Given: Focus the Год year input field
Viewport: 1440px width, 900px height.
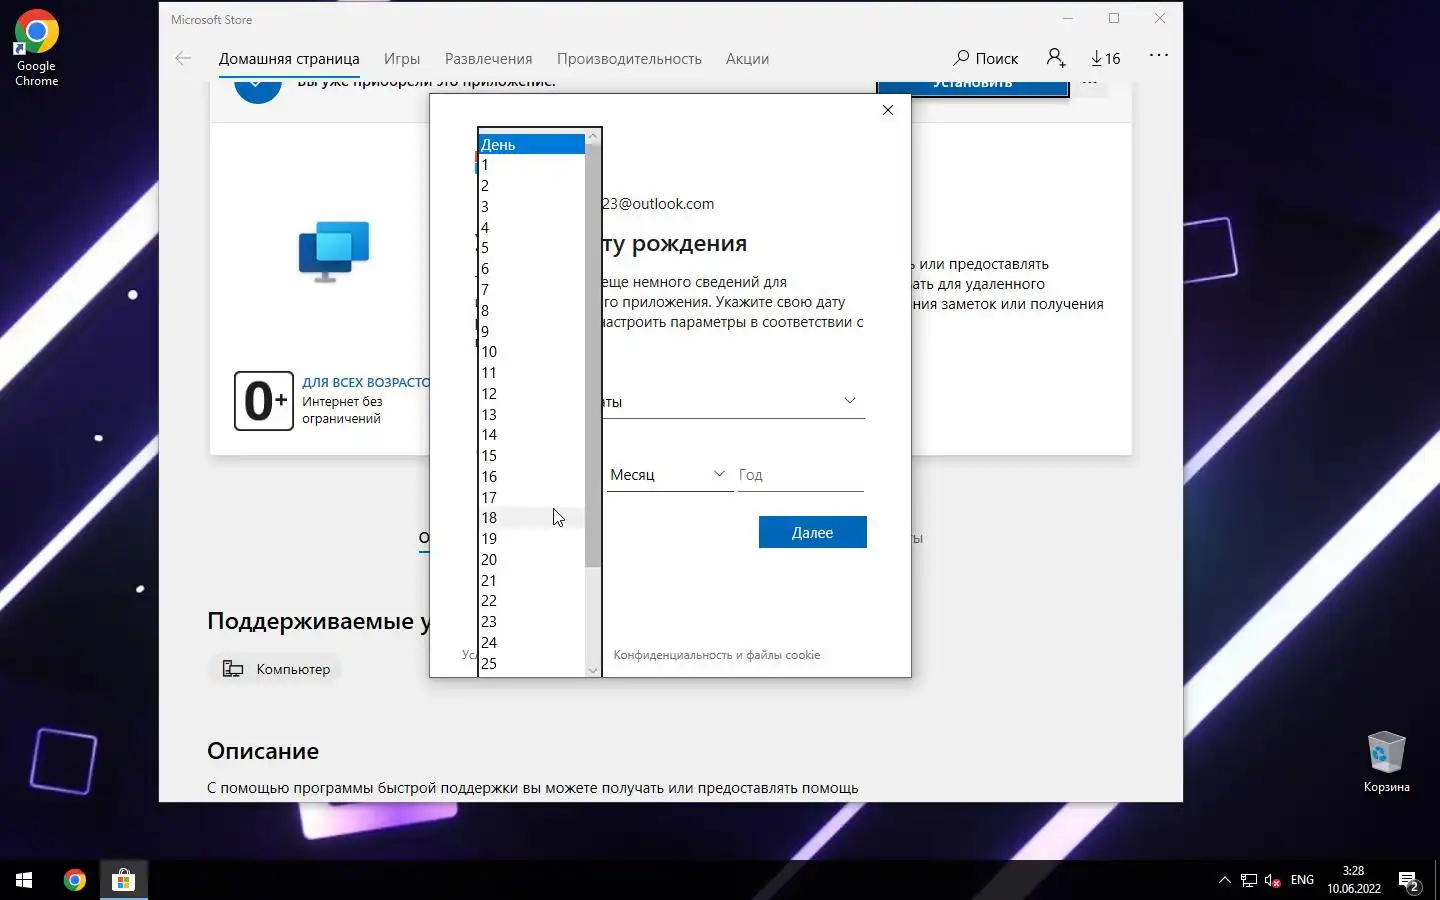Looking at the screenshot, I should click(800, 475).
